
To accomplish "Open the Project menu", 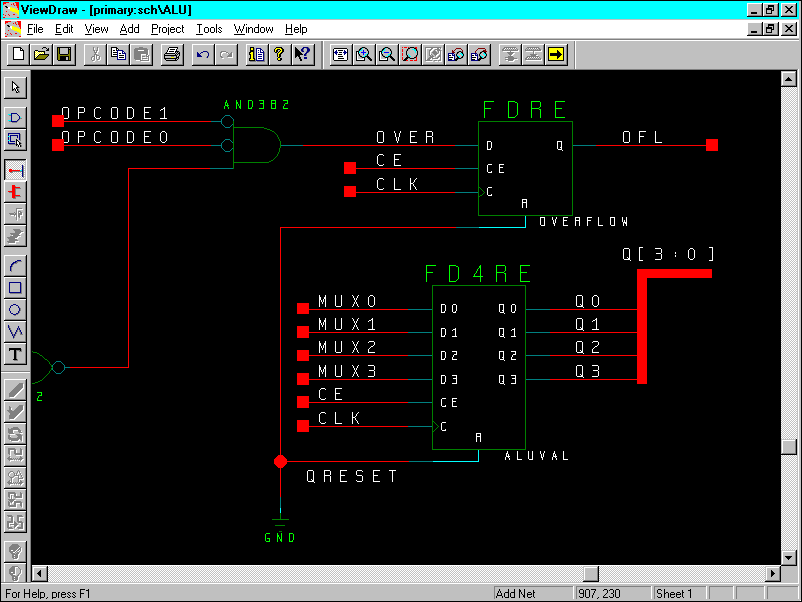I will [x=167, y=29].
